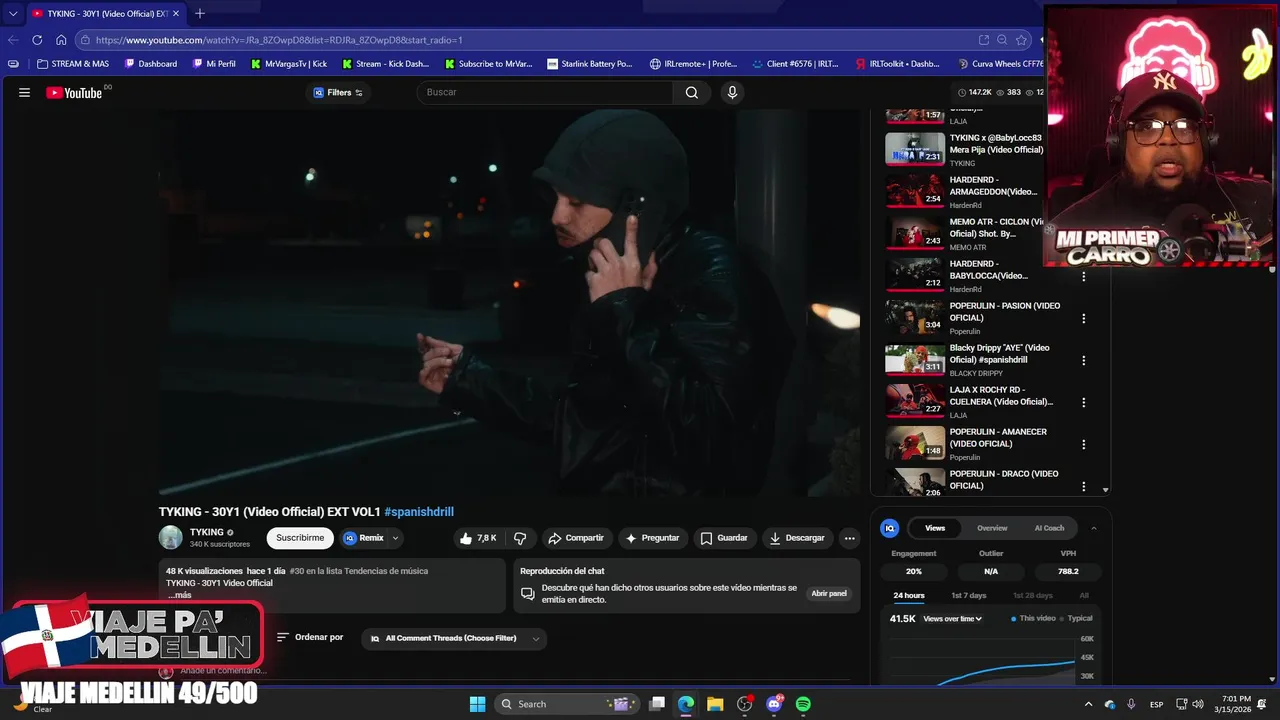Image resolution: width=1280 pixels, height=720 pixels.
Task: Click the Compartir share button
Action: coord(576,538)
